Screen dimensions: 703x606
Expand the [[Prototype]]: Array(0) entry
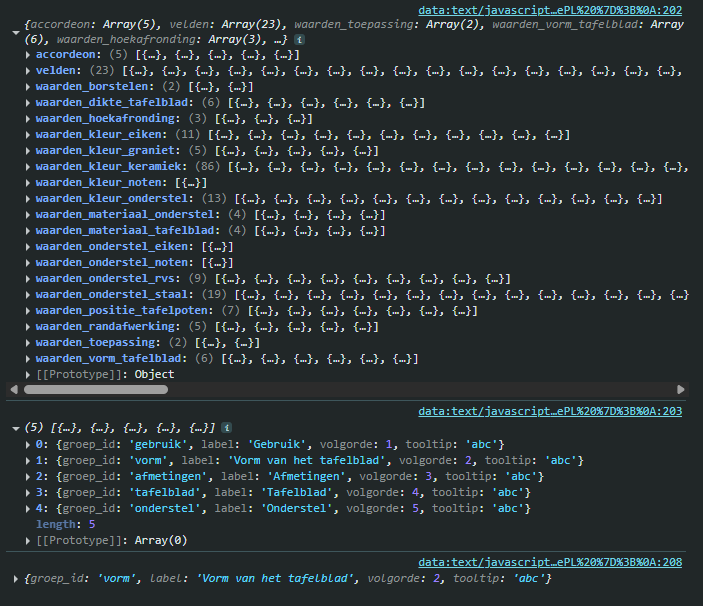point(28,541)
